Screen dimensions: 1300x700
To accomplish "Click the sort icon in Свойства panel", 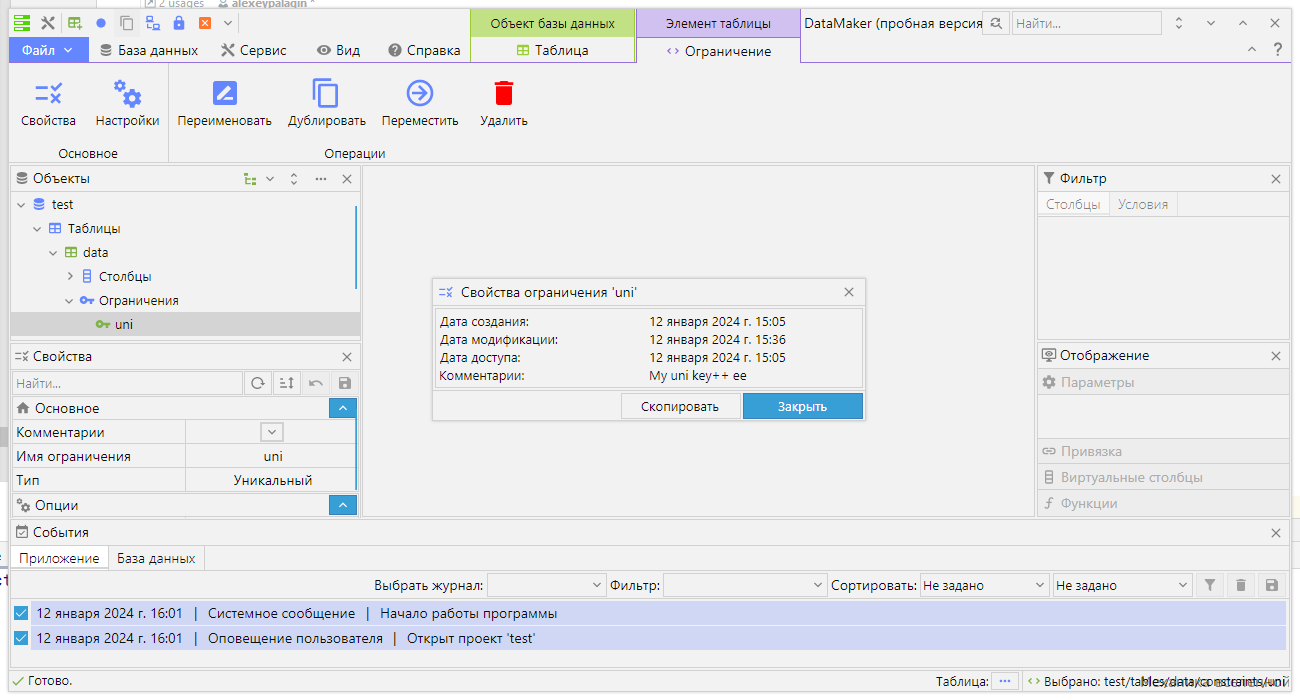I will click(286, 383).
